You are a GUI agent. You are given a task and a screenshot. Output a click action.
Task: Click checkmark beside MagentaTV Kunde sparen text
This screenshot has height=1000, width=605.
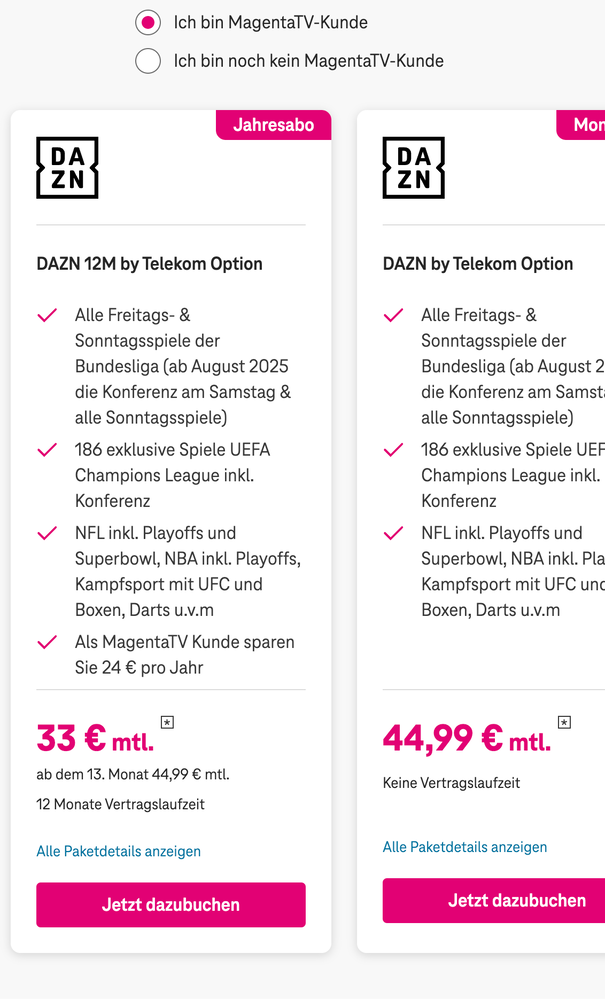coord(47,642)
